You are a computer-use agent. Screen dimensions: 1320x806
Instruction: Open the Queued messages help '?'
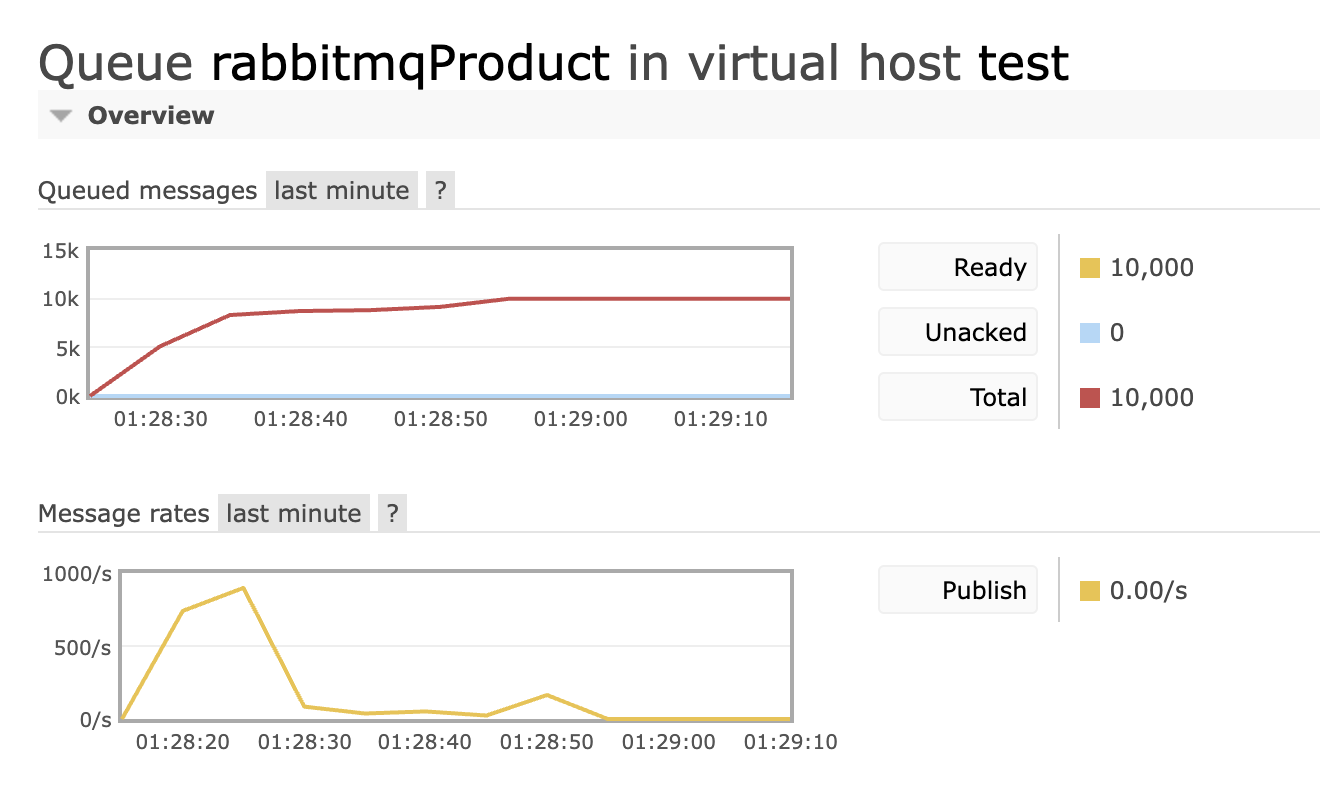click(441, 190)
